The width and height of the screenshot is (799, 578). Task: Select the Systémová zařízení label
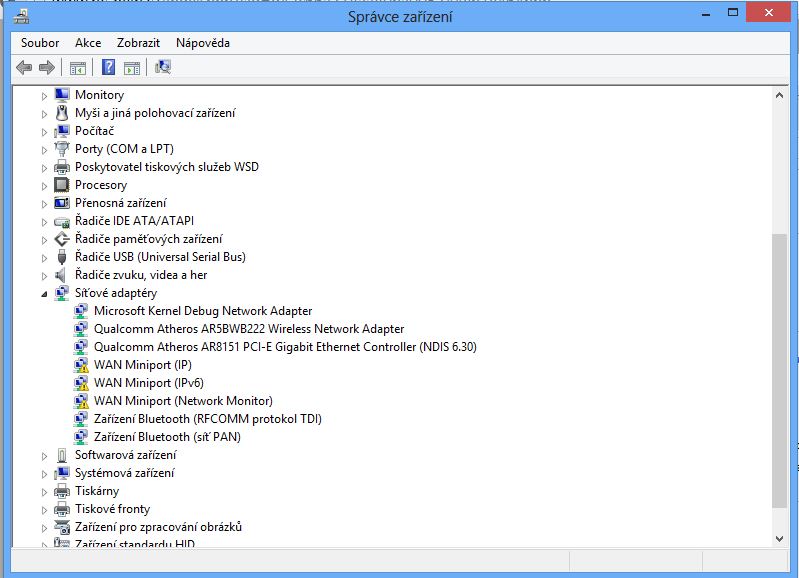[x=124, y=473]
